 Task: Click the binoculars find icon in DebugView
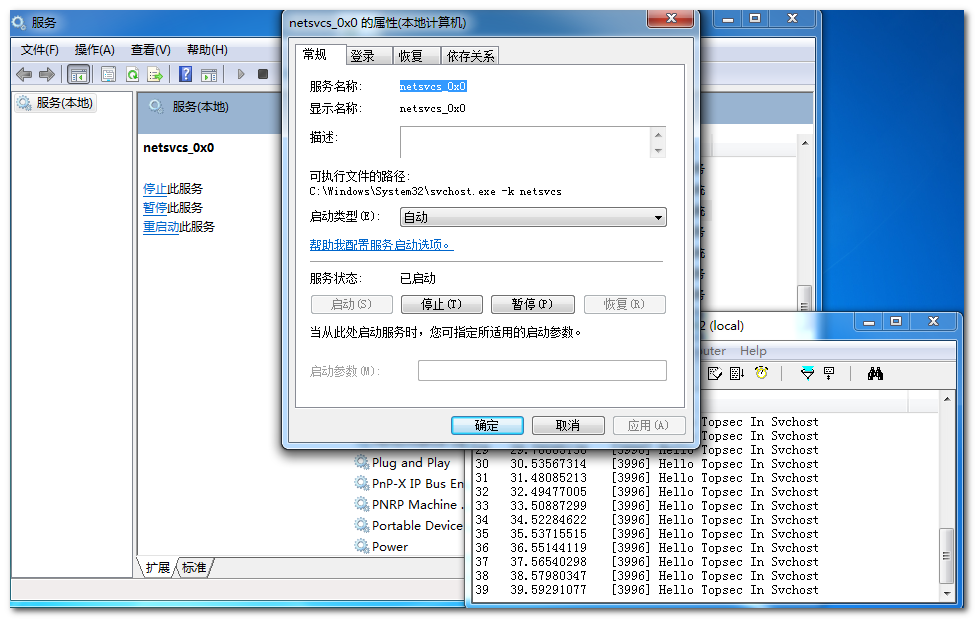(x=876, y=373)
